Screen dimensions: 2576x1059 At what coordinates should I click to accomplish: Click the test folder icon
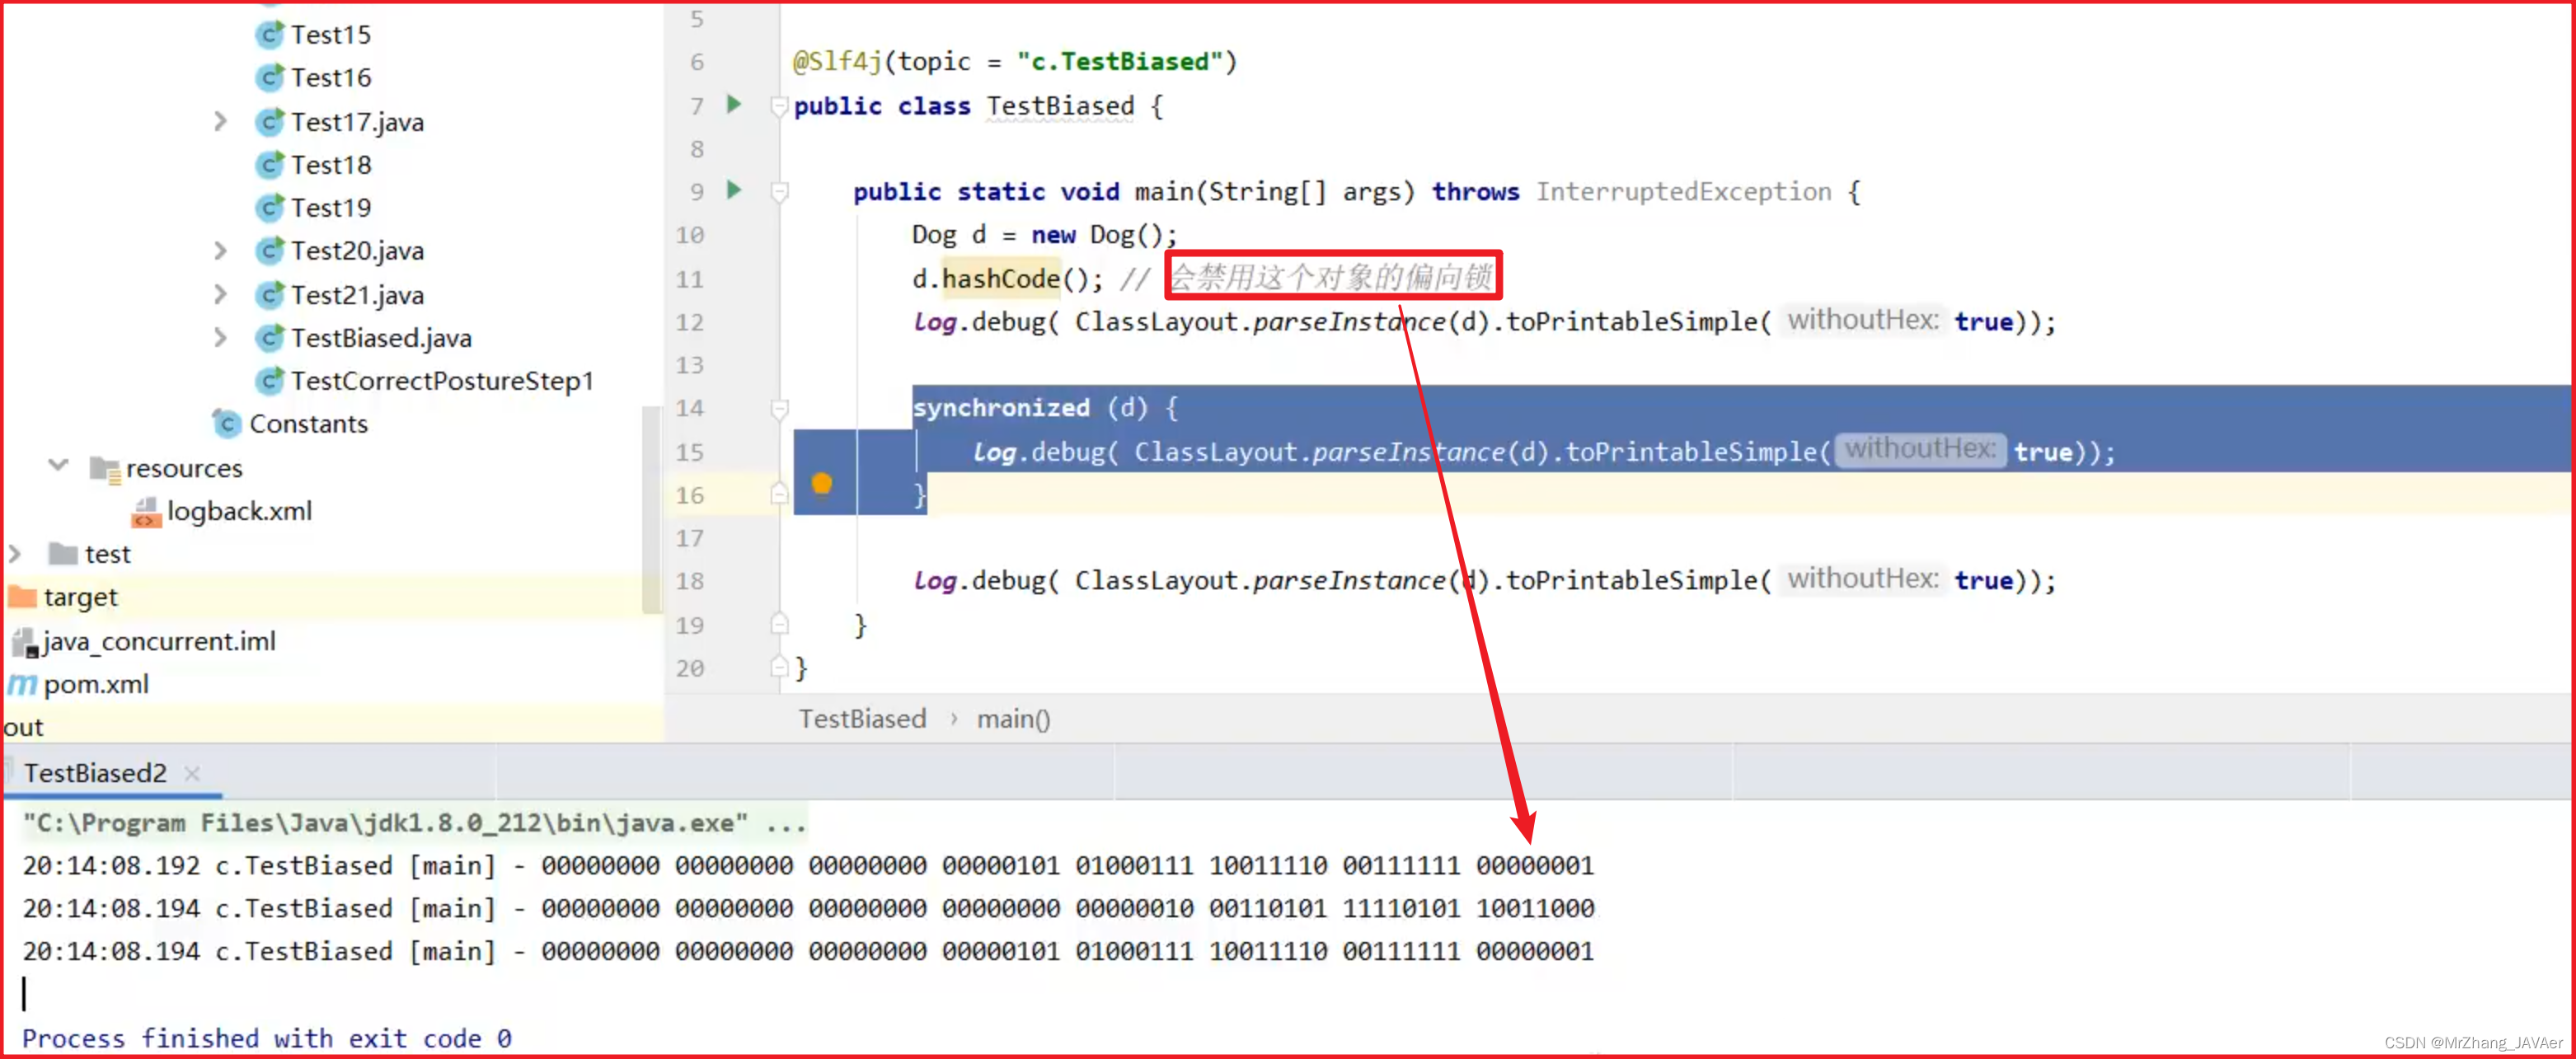(63, 554)
